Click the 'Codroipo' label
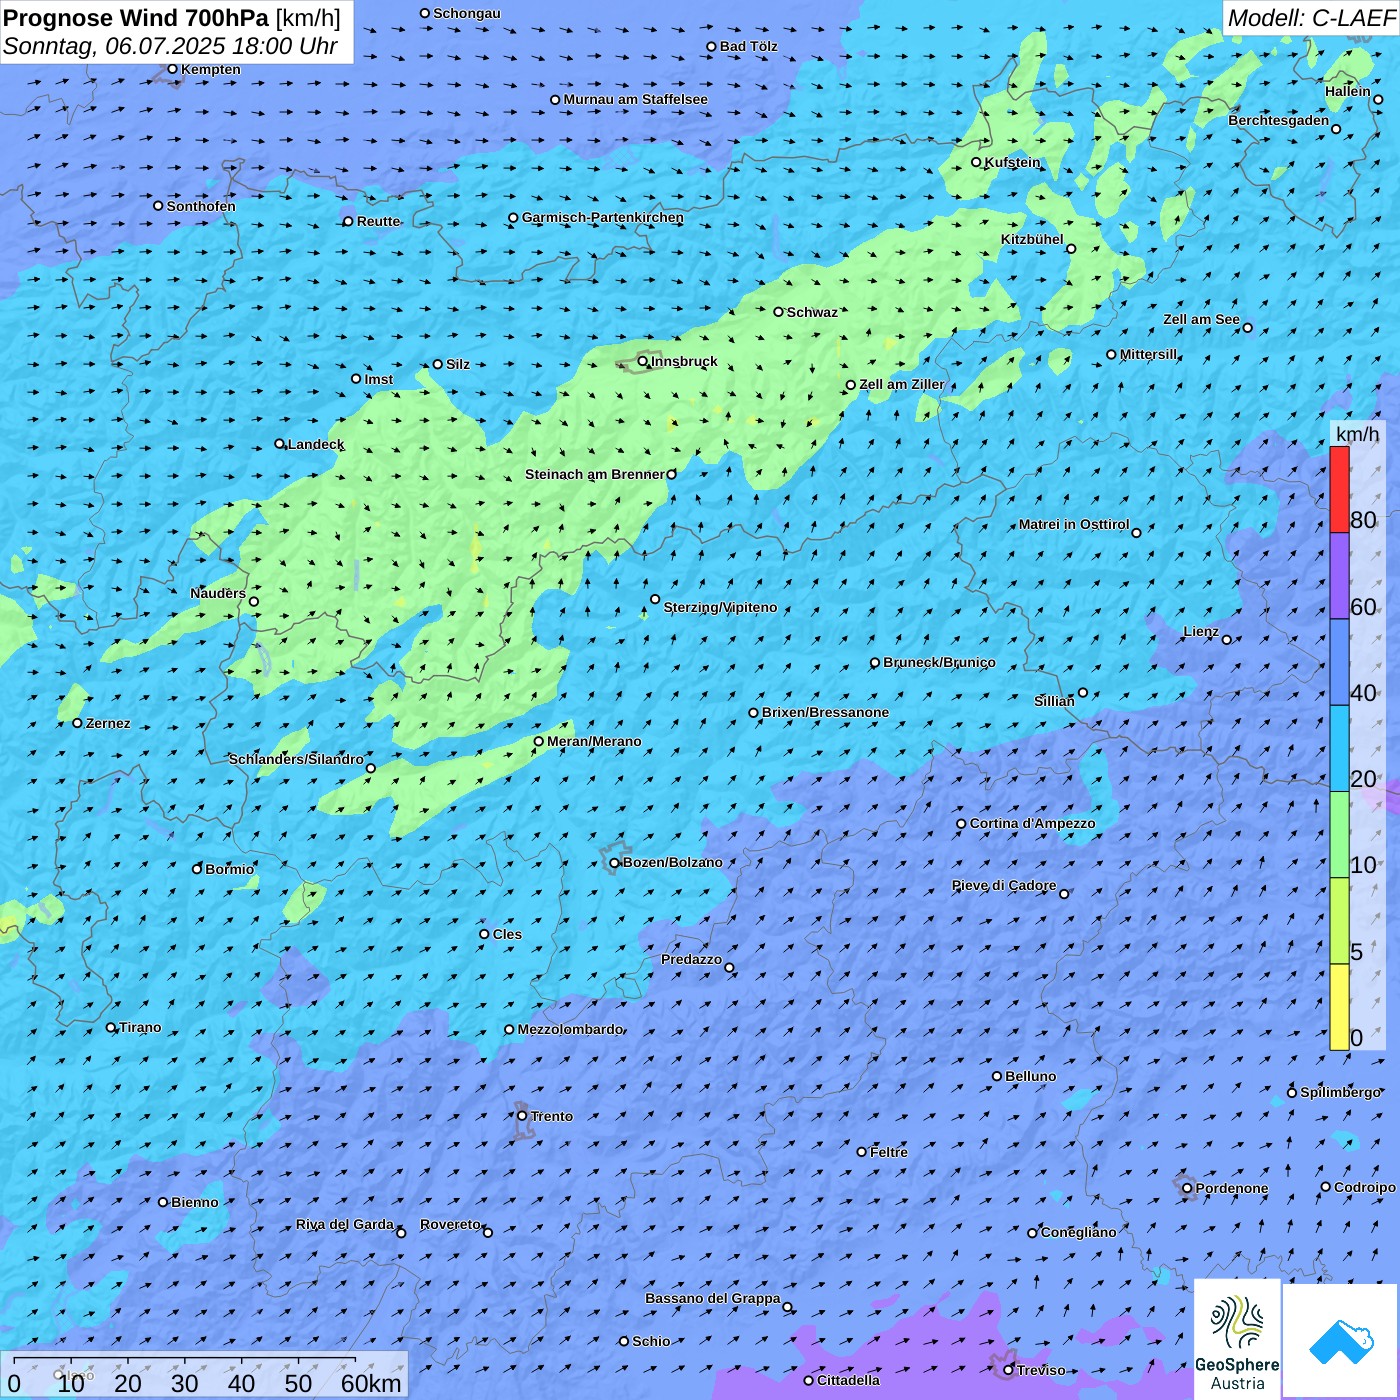1400x1400 pixels. coord(1365,1187)
